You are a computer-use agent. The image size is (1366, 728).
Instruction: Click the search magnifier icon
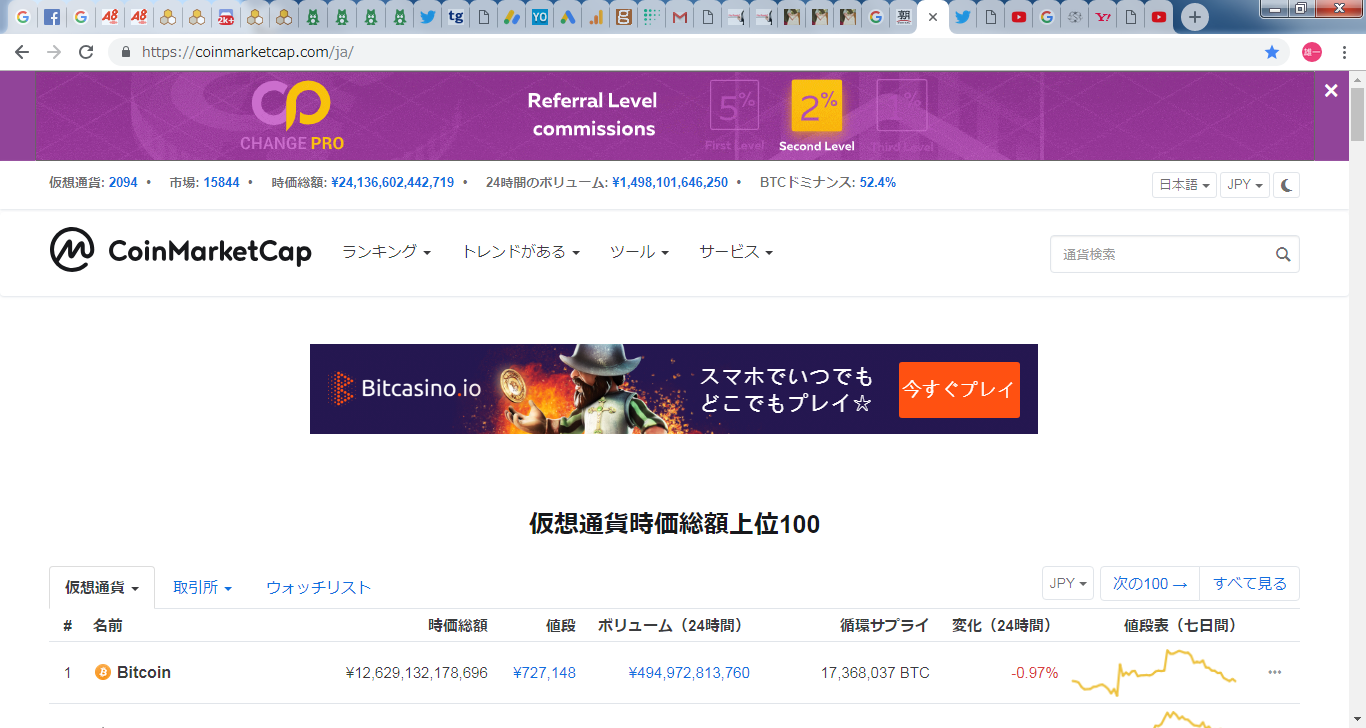point(1283,255)
